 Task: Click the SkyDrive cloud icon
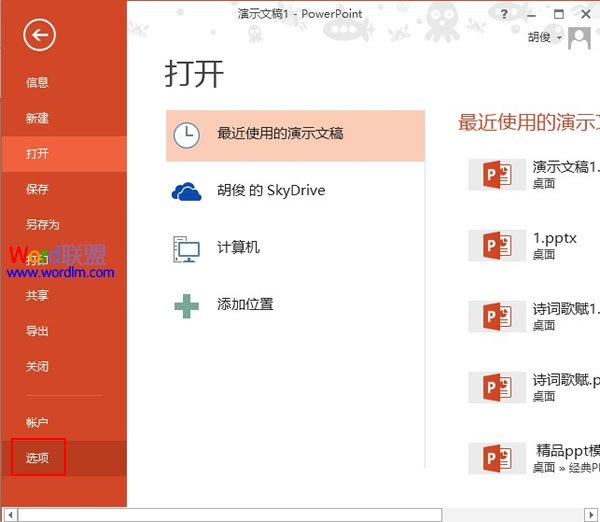[x=186, y=191]
